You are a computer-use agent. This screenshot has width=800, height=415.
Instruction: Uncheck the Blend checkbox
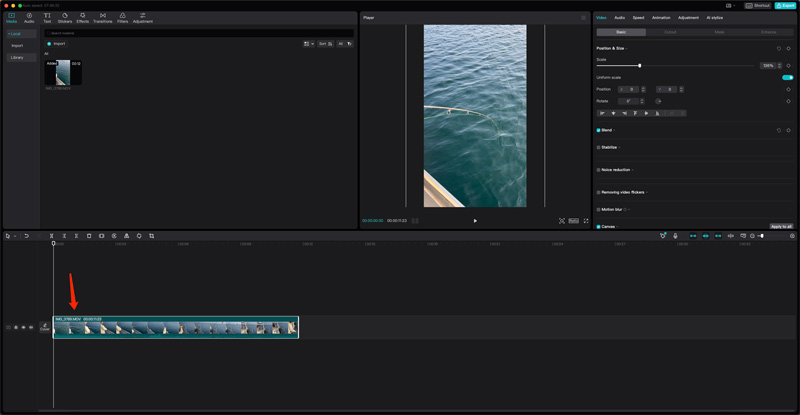point(598,130)
